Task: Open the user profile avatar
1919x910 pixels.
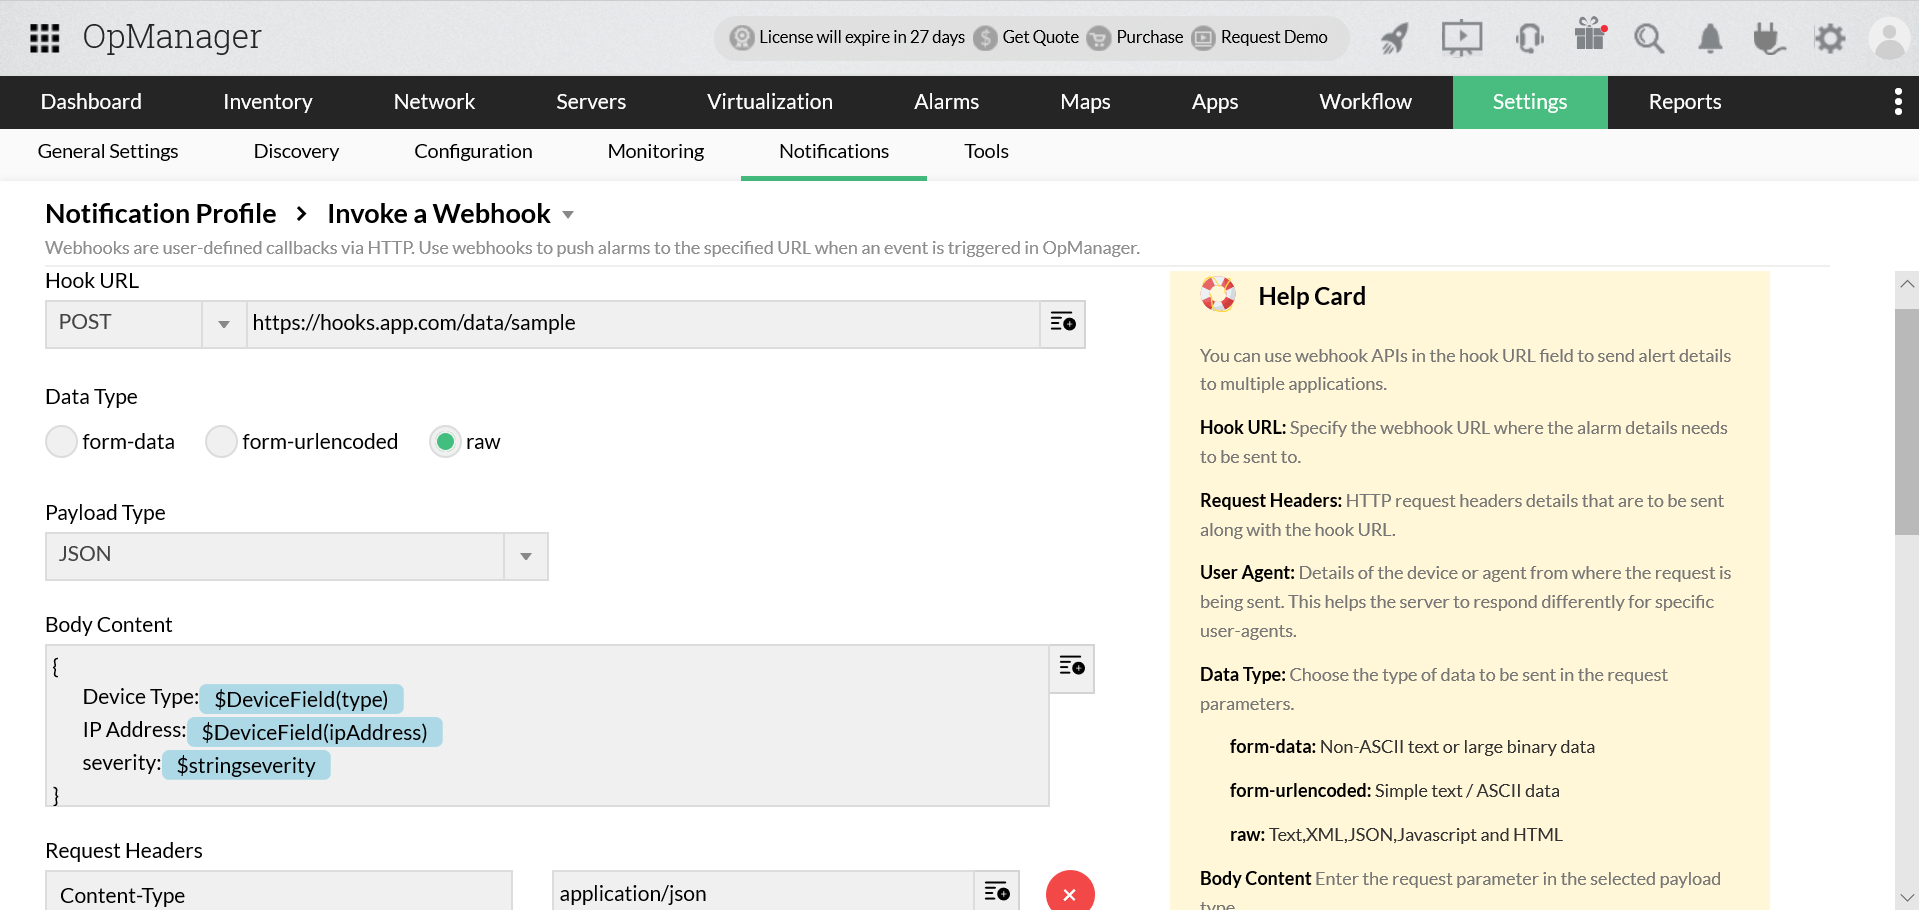Action: tap(1889, 38)
